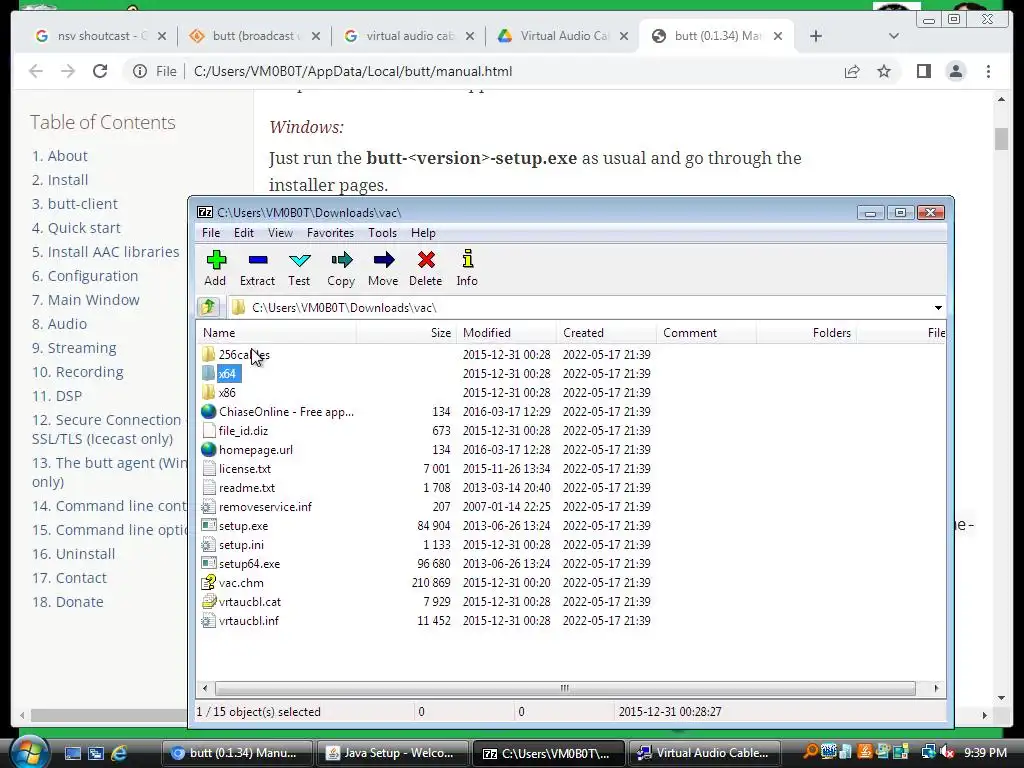The image size is (1024, 768).
Task: Open '5. Install AAC libraries' contents link
Action: pos(105,252)
